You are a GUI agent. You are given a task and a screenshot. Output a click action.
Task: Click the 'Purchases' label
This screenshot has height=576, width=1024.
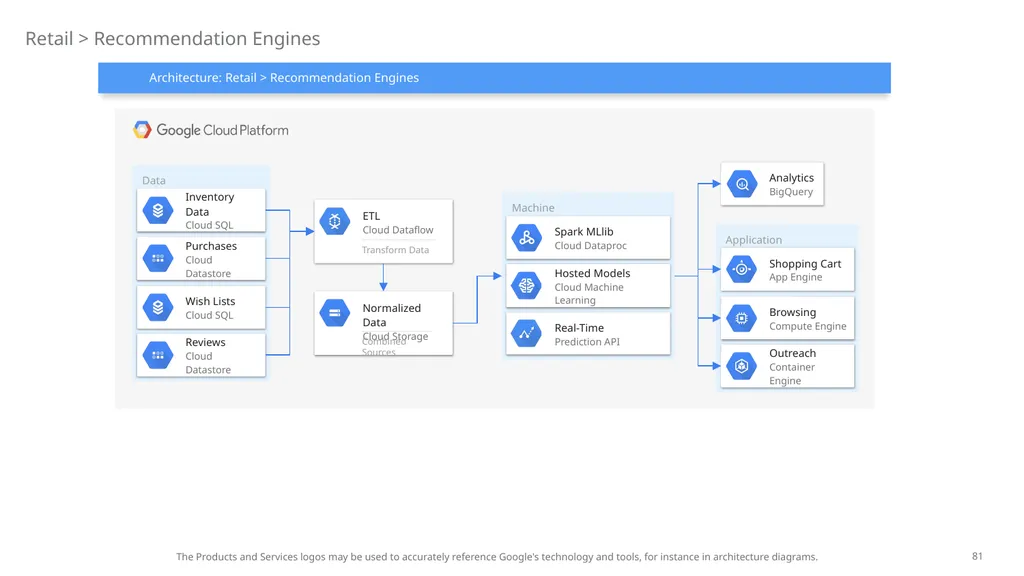pyautogui.click(x=211, y=246)
